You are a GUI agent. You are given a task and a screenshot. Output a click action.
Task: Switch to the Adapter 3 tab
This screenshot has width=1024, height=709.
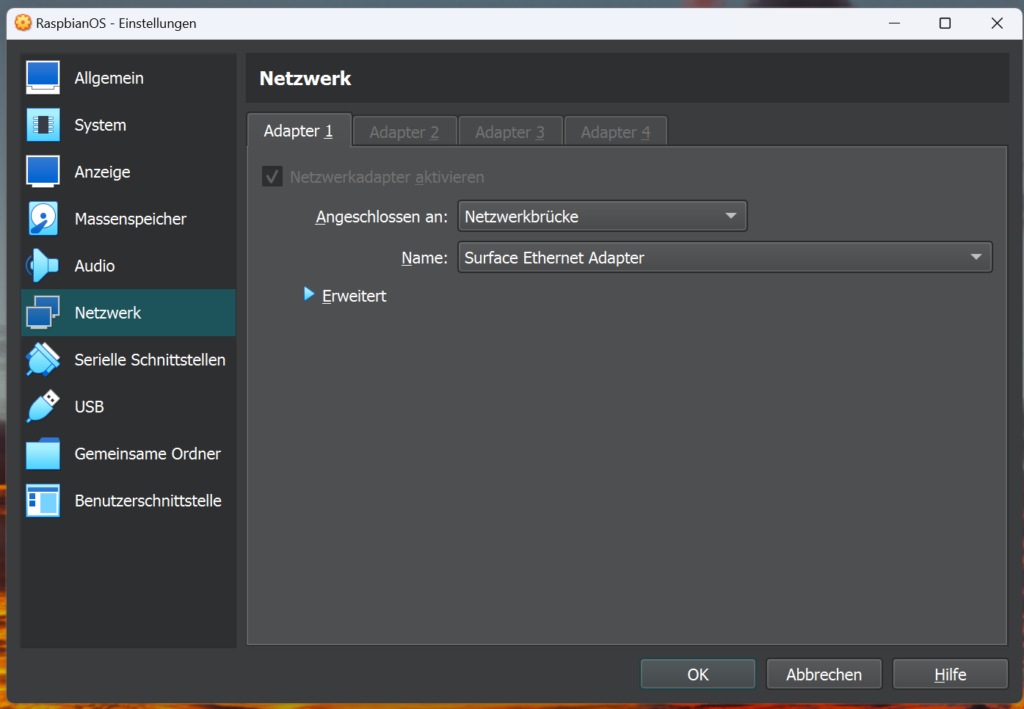coord(510,132)
